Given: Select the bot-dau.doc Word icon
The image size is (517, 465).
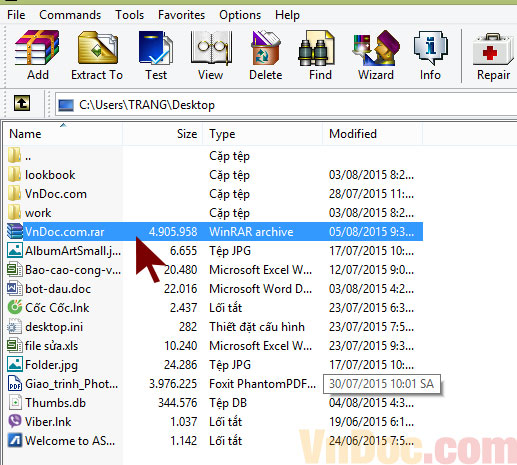Looking at the screenshot, I should coord(14,288).
